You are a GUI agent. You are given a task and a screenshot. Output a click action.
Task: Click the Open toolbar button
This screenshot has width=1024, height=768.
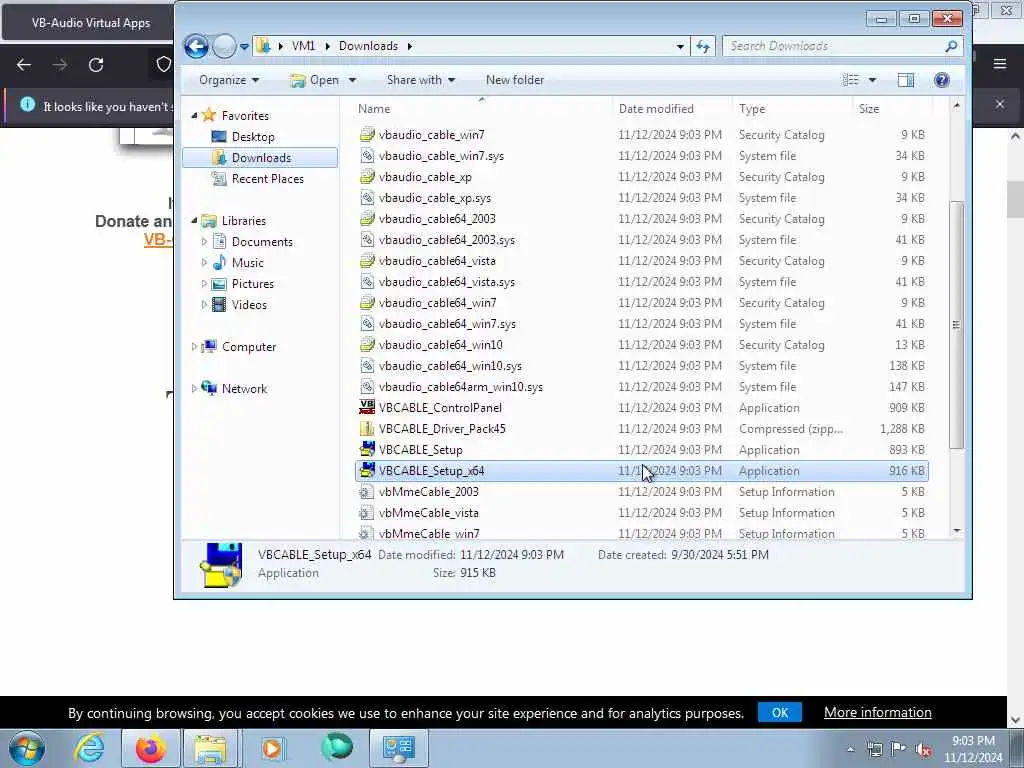[x=315, y=80]
